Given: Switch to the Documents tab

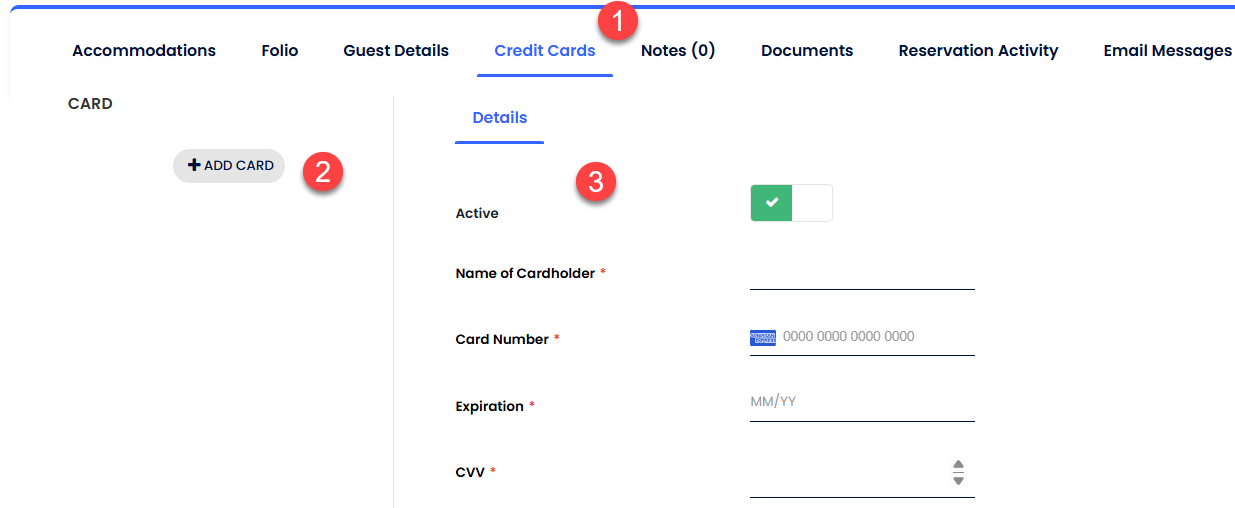Looking at the screenshot, I should point(807,50).
